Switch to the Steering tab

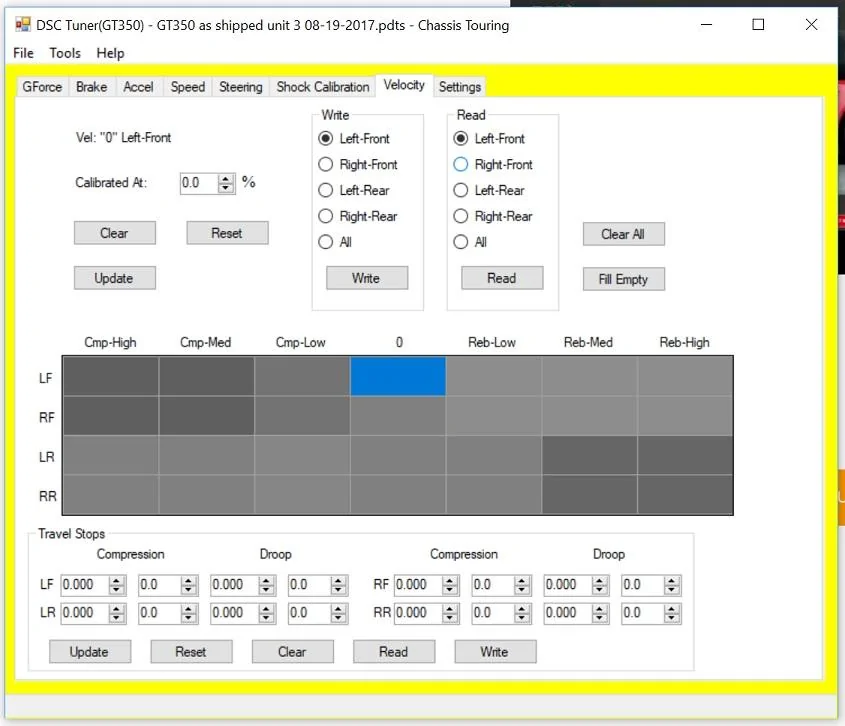[240, 87]
